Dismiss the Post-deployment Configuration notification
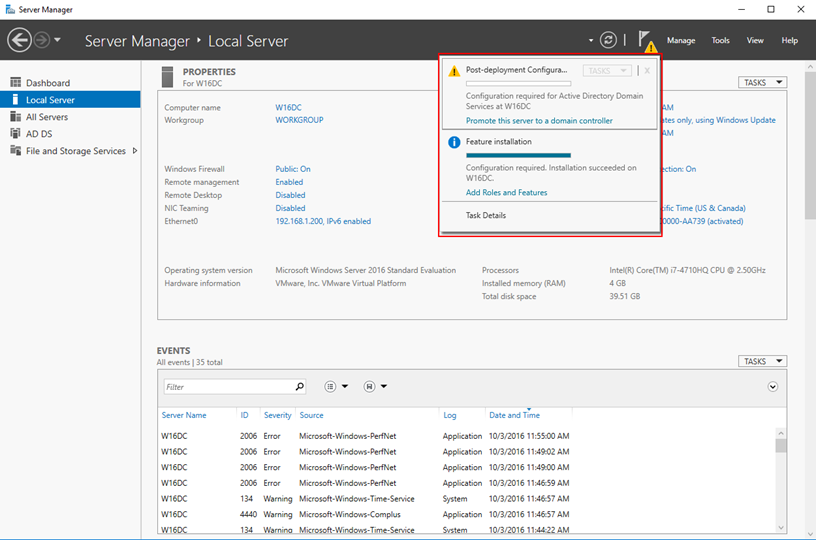This screenshot has height=540, width=816. [647, 71]
